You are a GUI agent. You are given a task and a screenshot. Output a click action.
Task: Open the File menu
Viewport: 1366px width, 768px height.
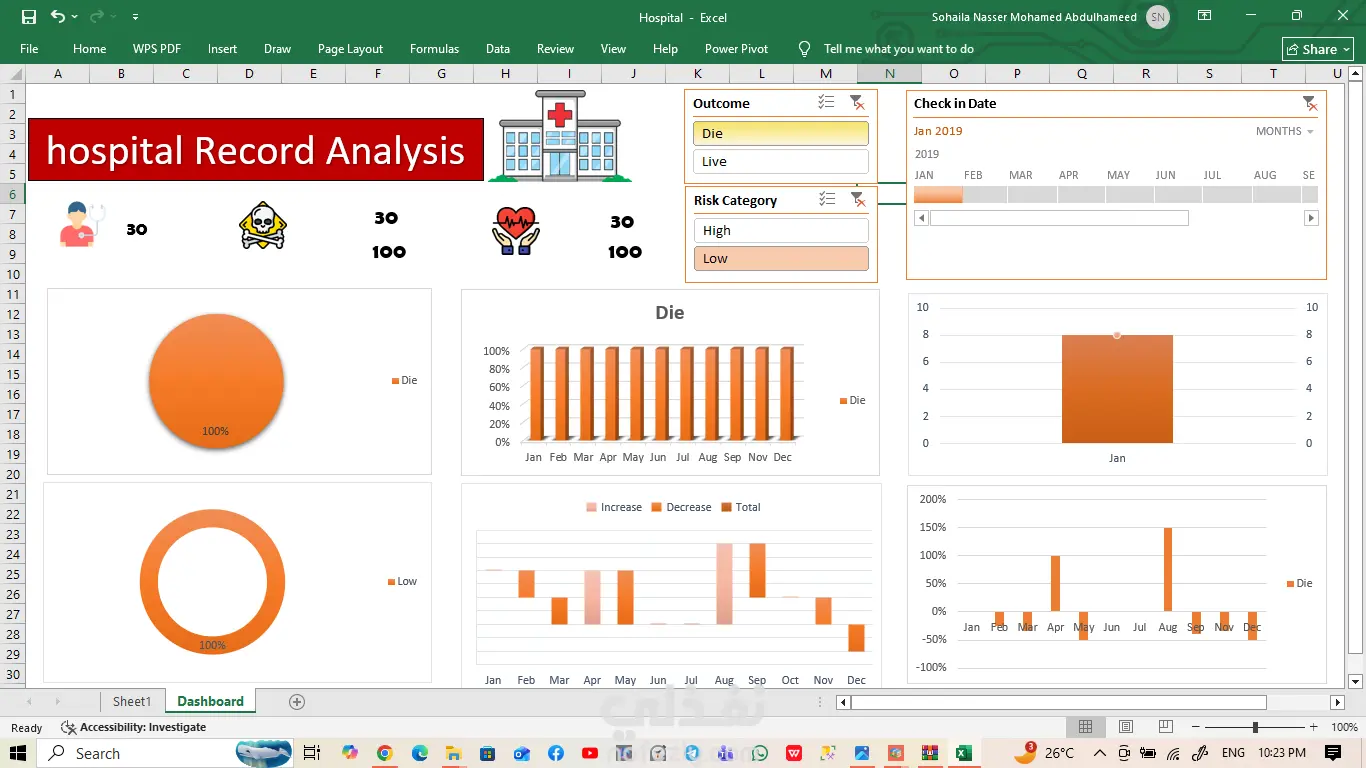tap(29, 48)
